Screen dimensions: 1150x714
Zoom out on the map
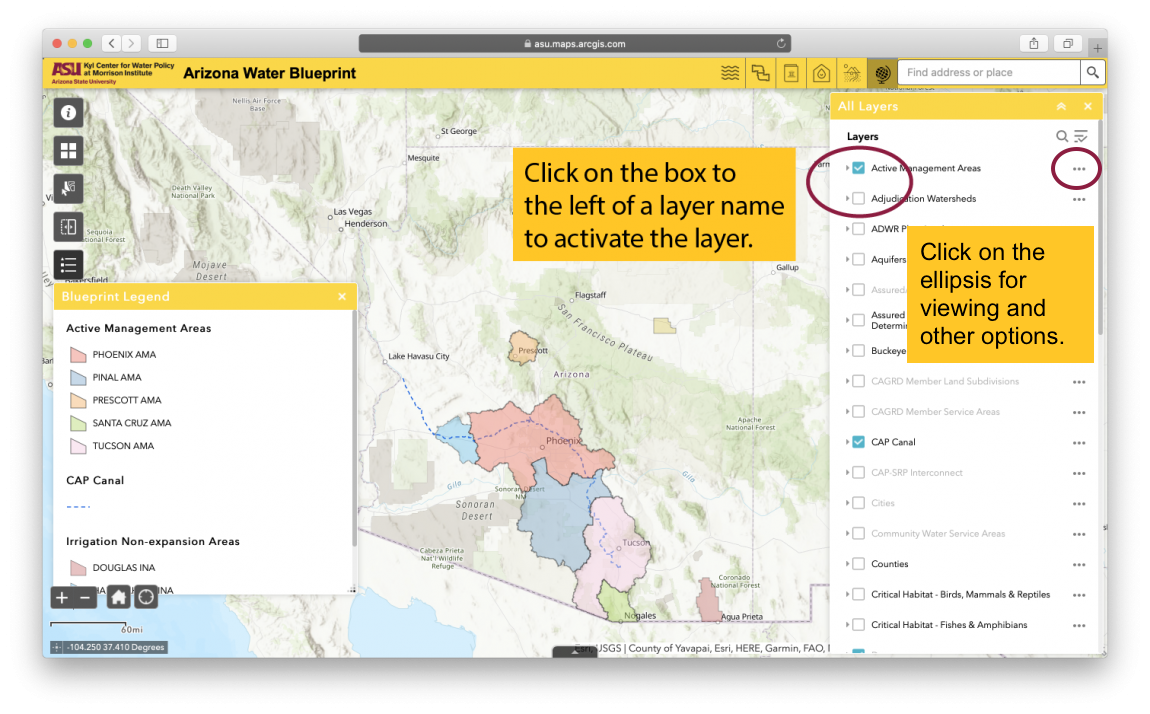(x=85, y=597)
